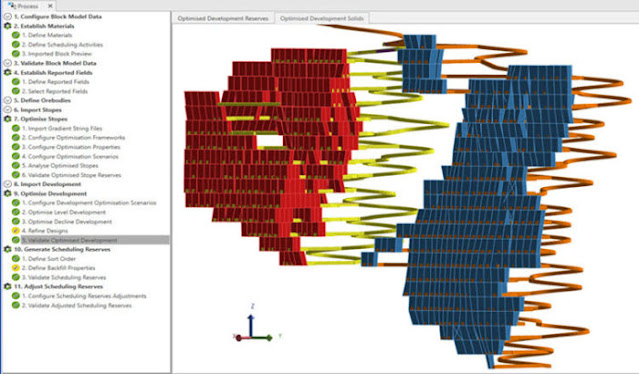Close the Process panel tab
639x374 pixels.
50,6
